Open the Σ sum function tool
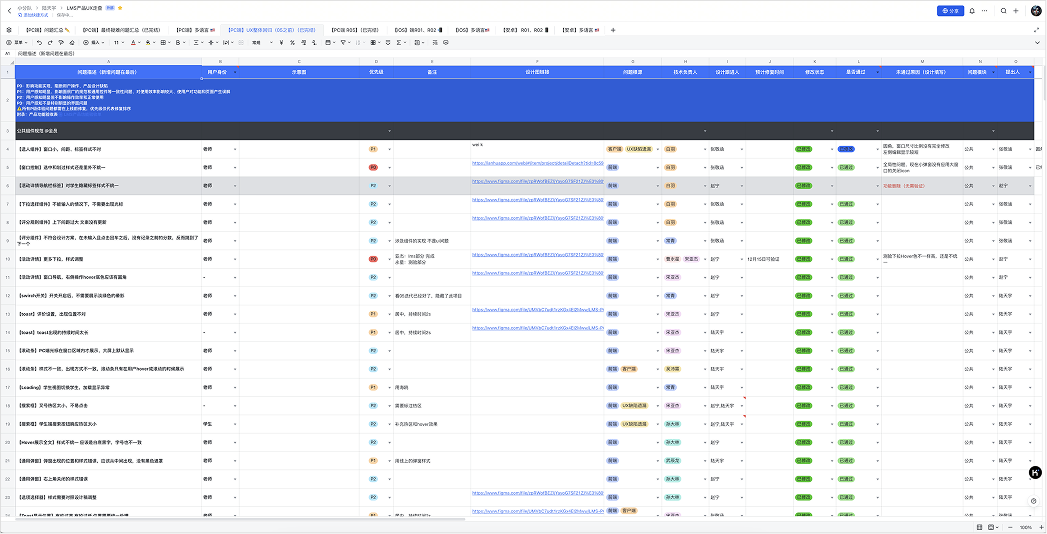This screenshot has height=534, width=1047. coord(399,42)
